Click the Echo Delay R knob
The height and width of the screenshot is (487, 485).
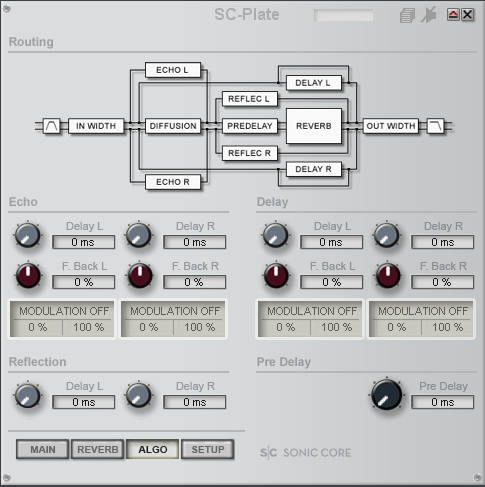(x=139, y=235)
